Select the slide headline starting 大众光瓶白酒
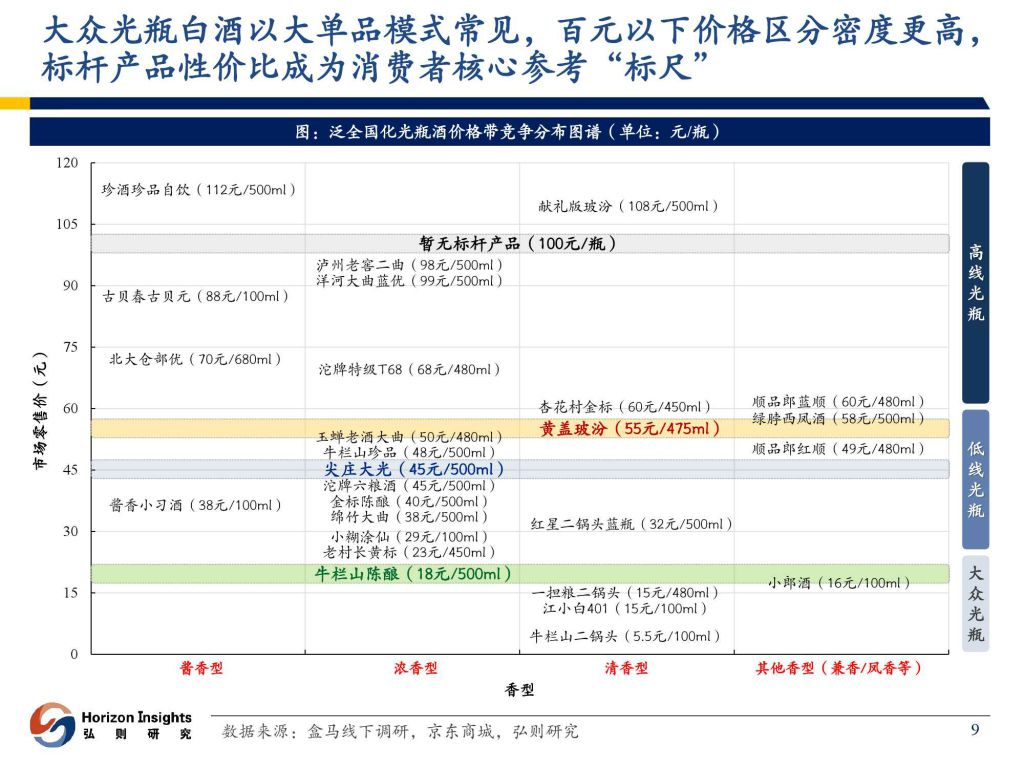 513,49
